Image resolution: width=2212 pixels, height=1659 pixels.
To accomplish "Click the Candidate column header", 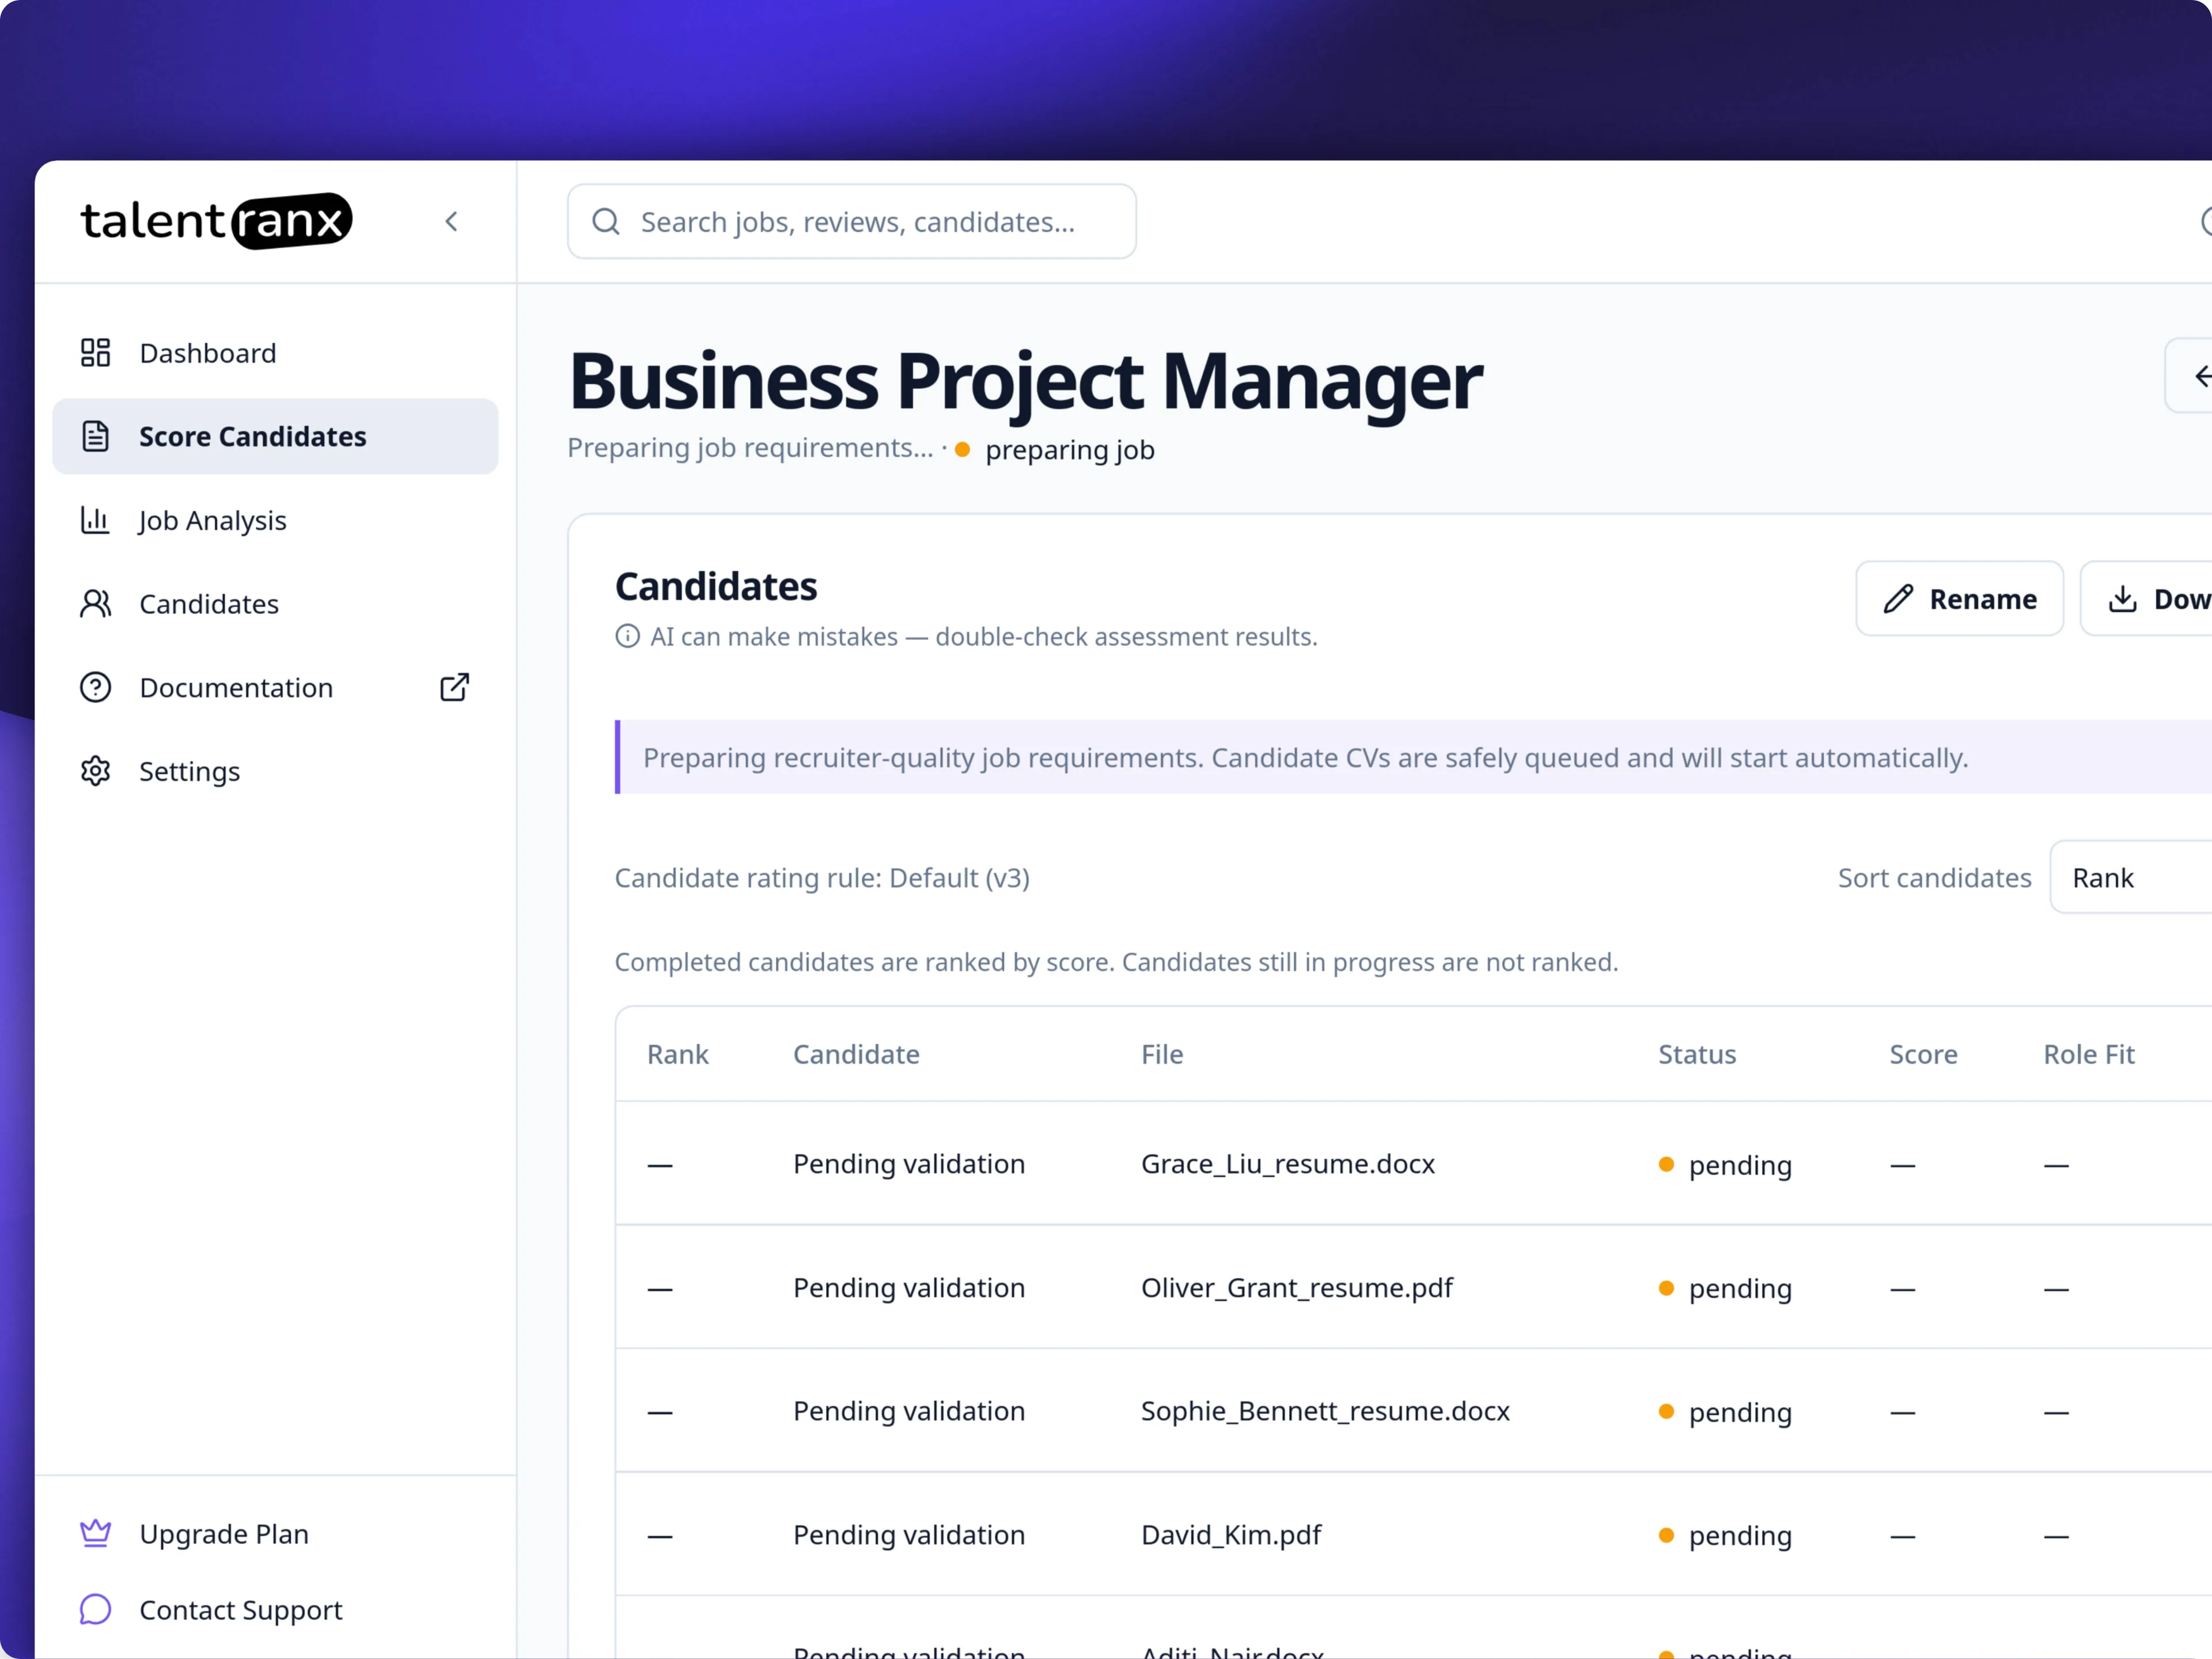I will coord(856,1054).
